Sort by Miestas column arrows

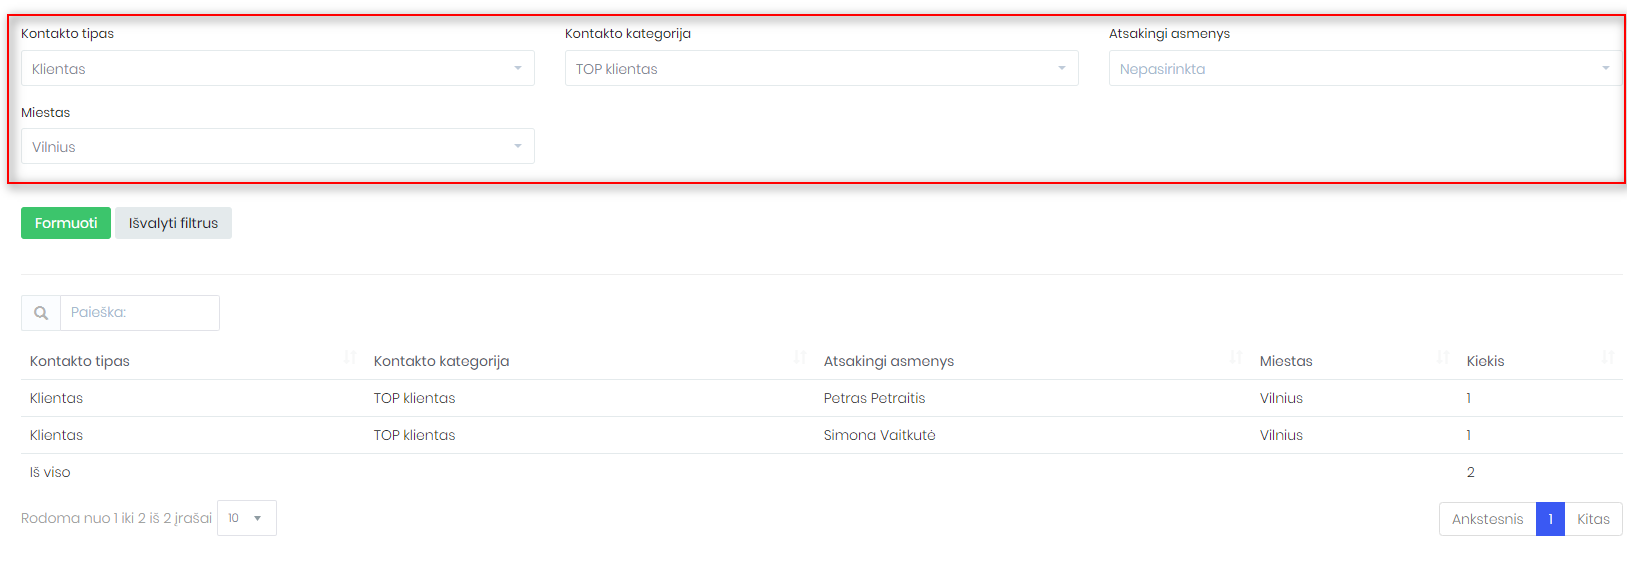click(1443, 357)
